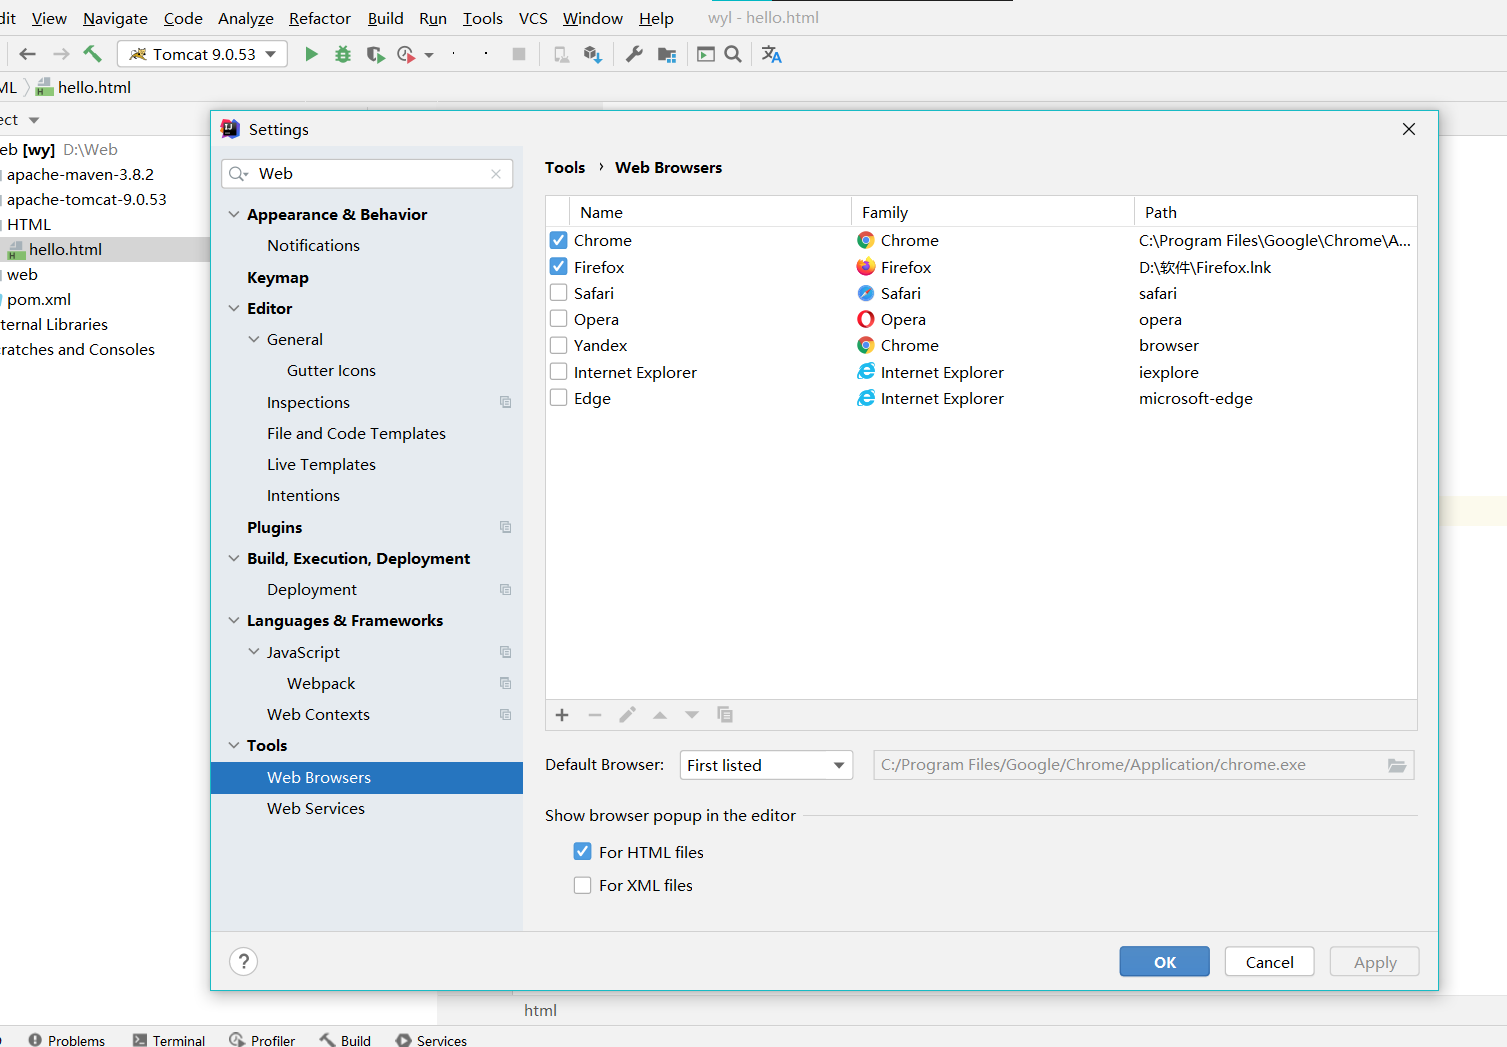Click the Translate icon in toolbar

click(771, 54)
